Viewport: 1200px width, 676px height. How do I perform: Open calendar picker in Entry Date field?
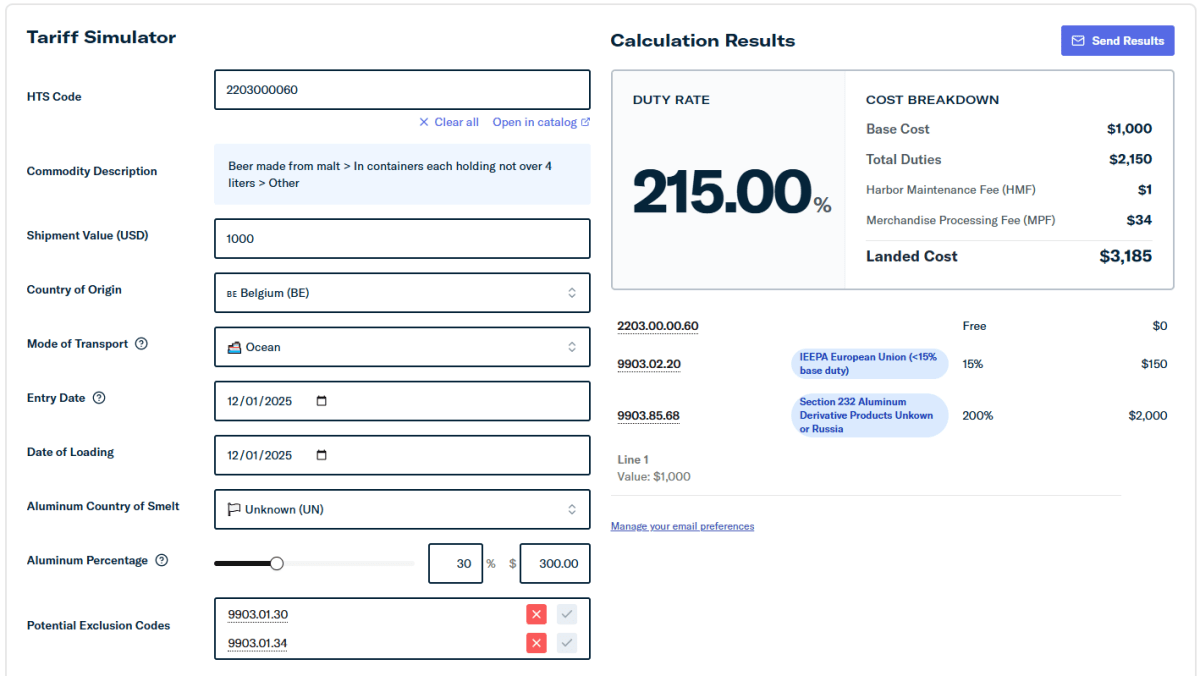pyautogui.click(x=321, y=401)
